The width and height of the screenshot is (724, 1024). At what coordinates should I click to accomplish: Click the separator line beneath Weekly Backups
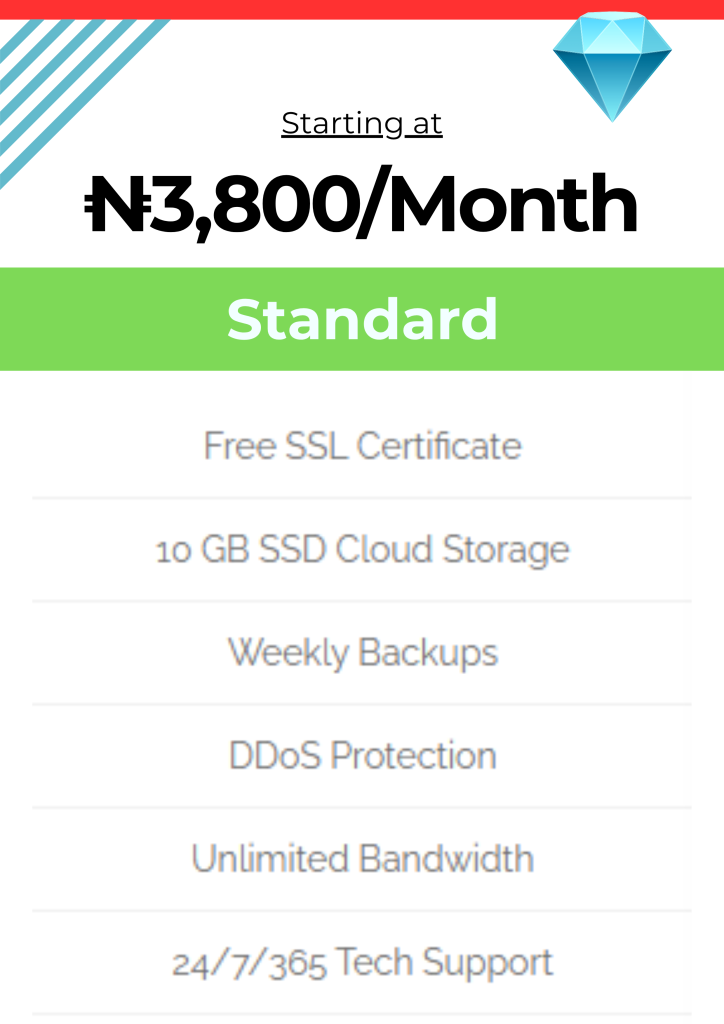pyautogui.click(x=362, y=704)
